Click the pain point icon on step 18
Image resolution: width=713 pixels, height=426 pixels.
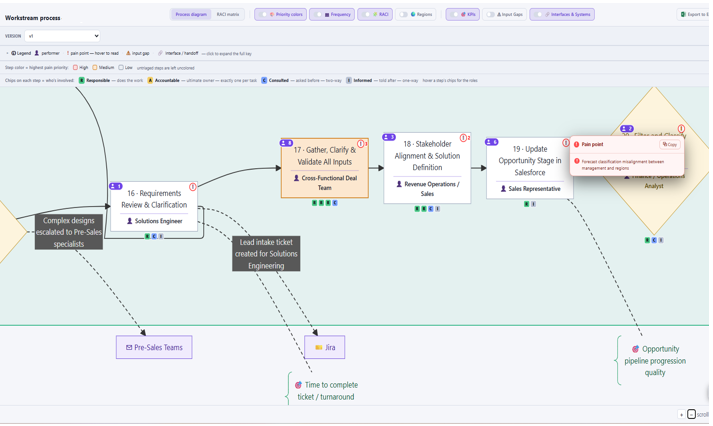pyautogui.click(x=463, y=138)
